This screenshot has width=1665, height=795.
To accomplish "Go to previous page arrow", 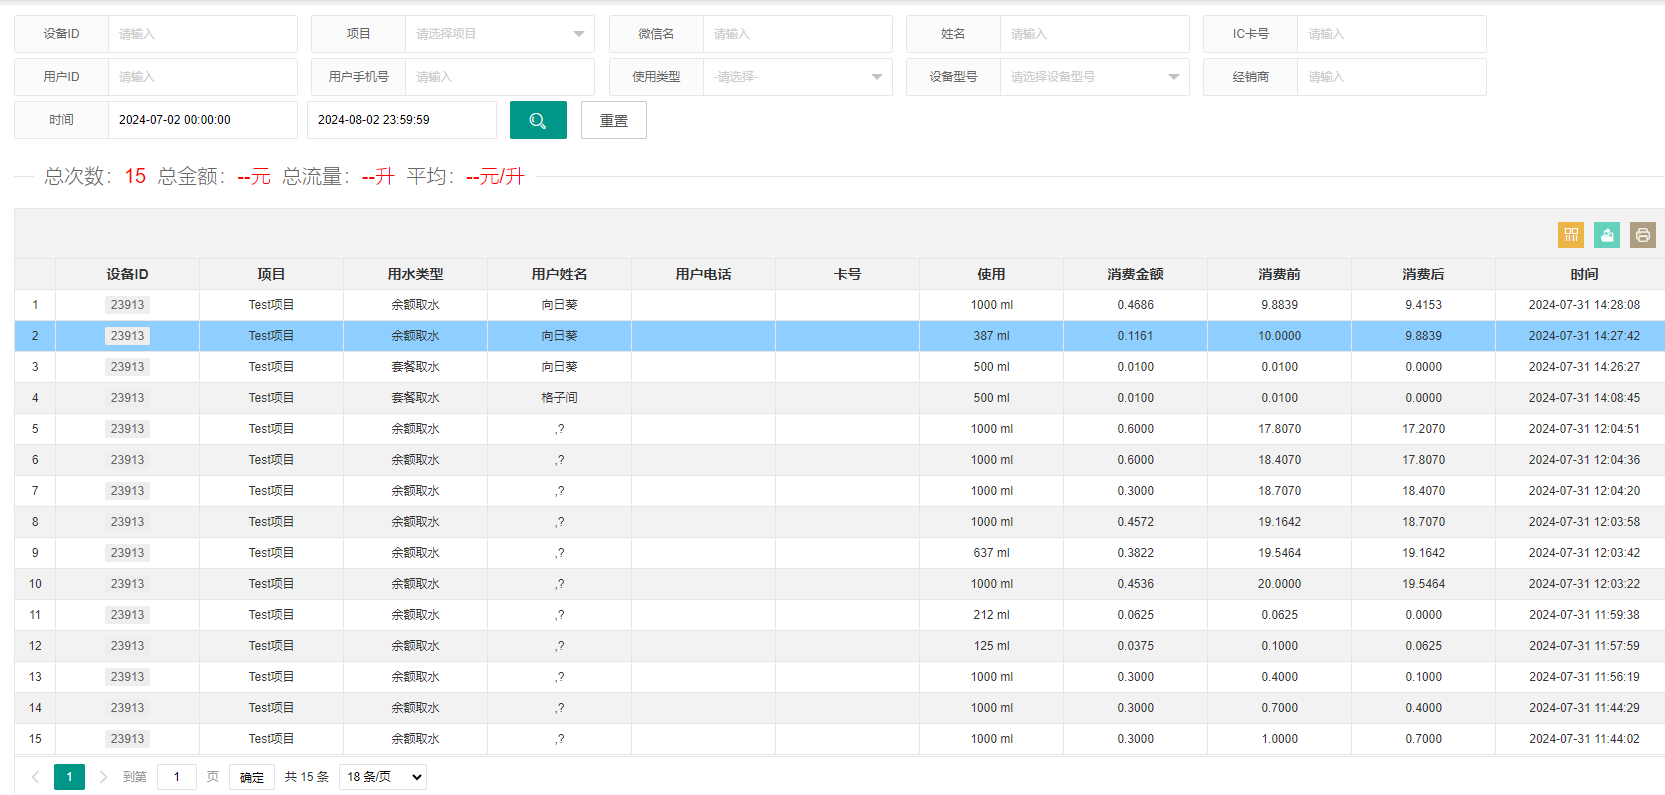I will click(35, 777).
